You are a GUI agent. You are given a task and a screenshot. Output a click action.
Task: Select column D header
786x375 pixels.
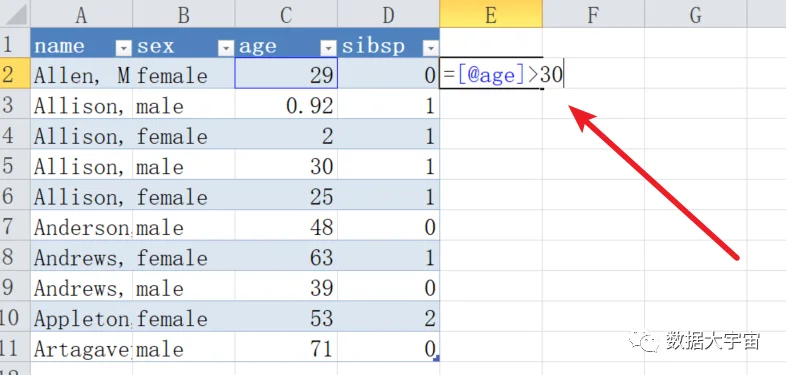point(388,14)
